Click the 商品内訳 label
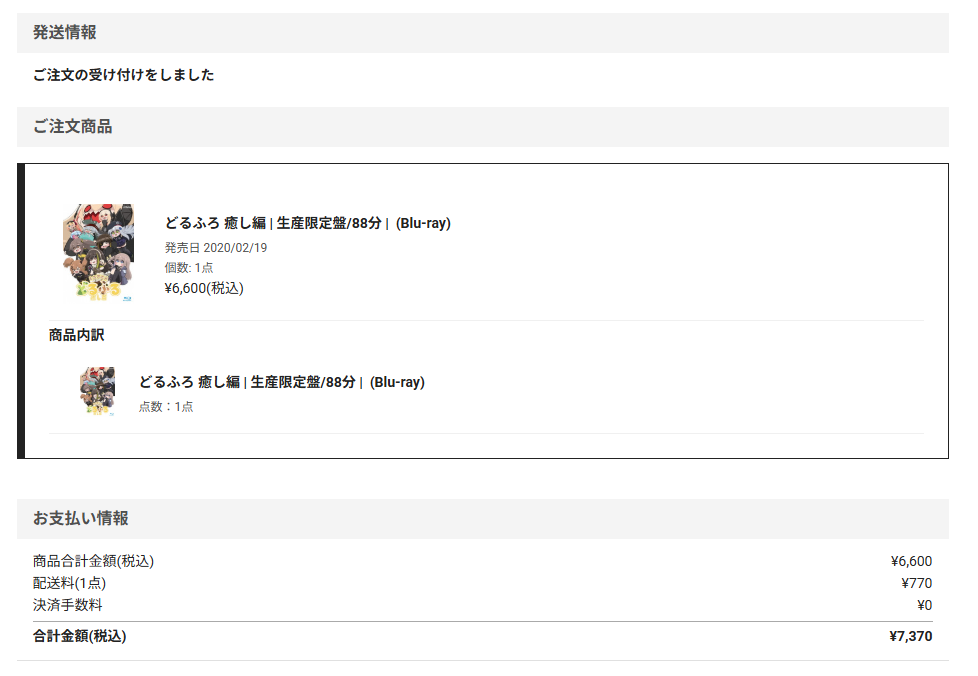Viewport: 978px width, 676px height. tap(76, 335)
